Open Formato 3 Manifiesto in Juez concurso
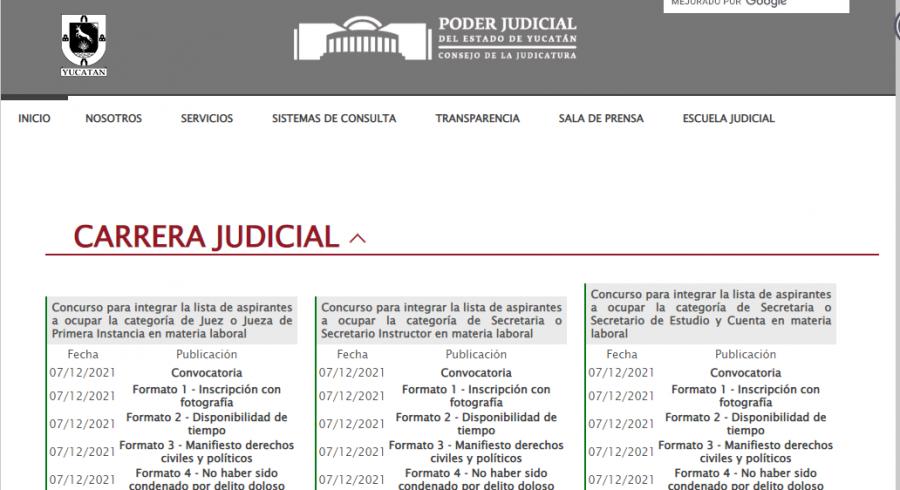 tap(207, 452)
